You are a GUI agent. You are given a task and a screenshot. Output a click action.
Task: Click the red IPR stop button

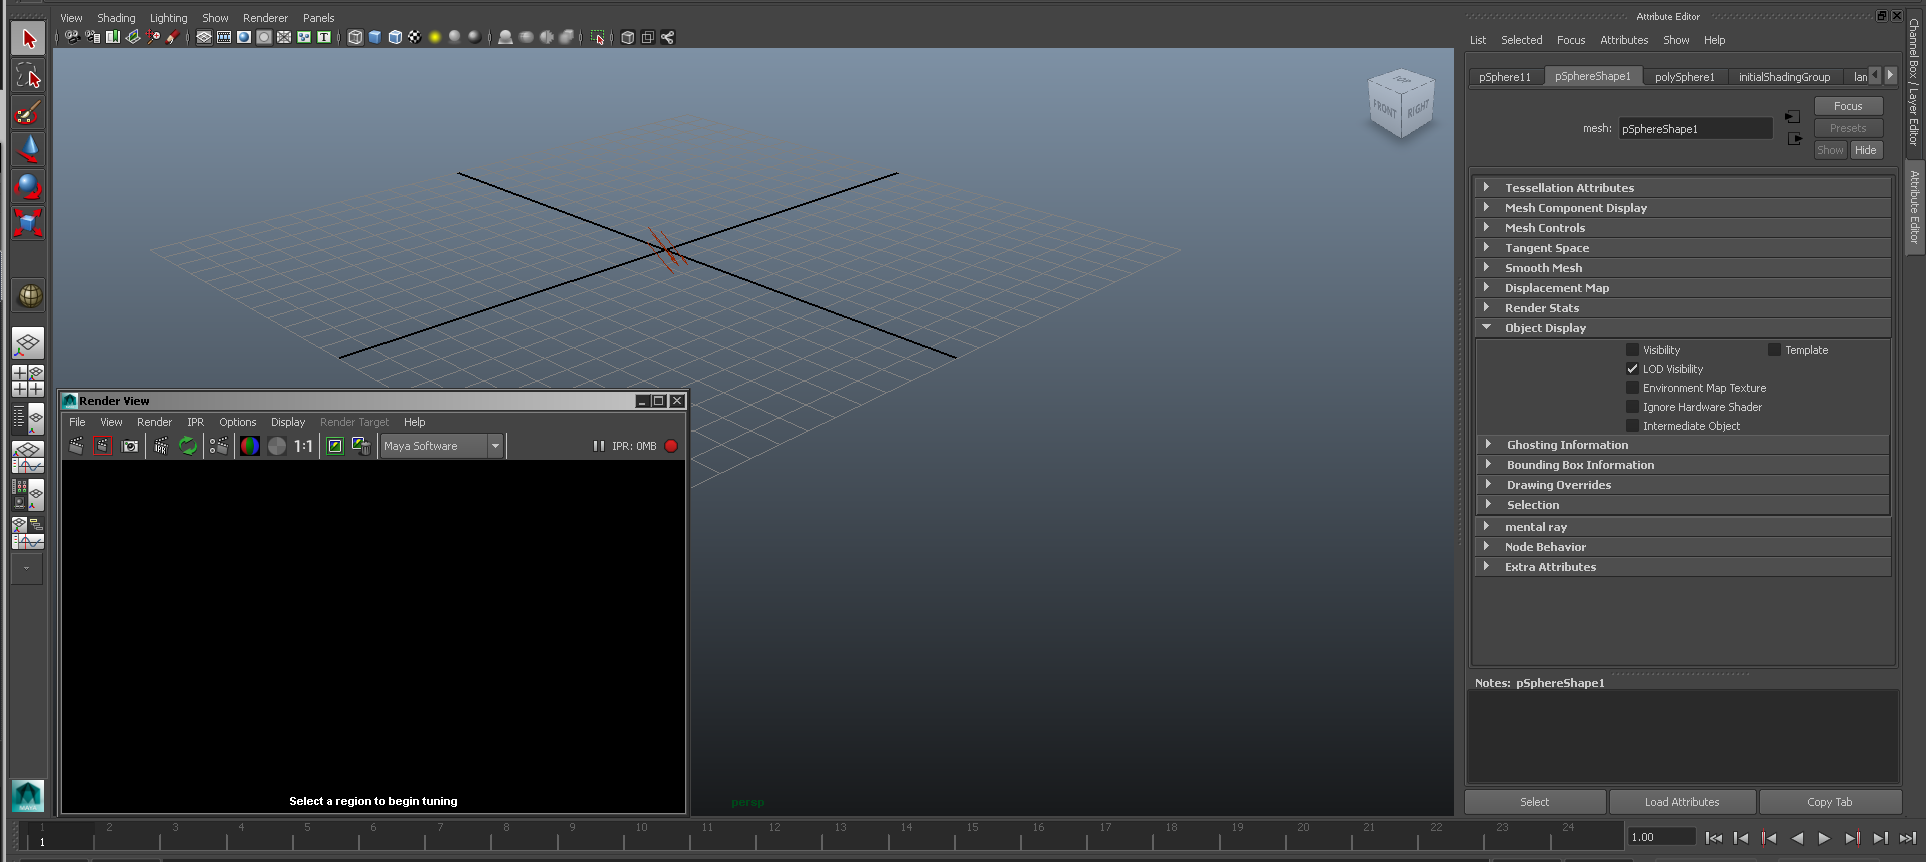tap(671, 446)
